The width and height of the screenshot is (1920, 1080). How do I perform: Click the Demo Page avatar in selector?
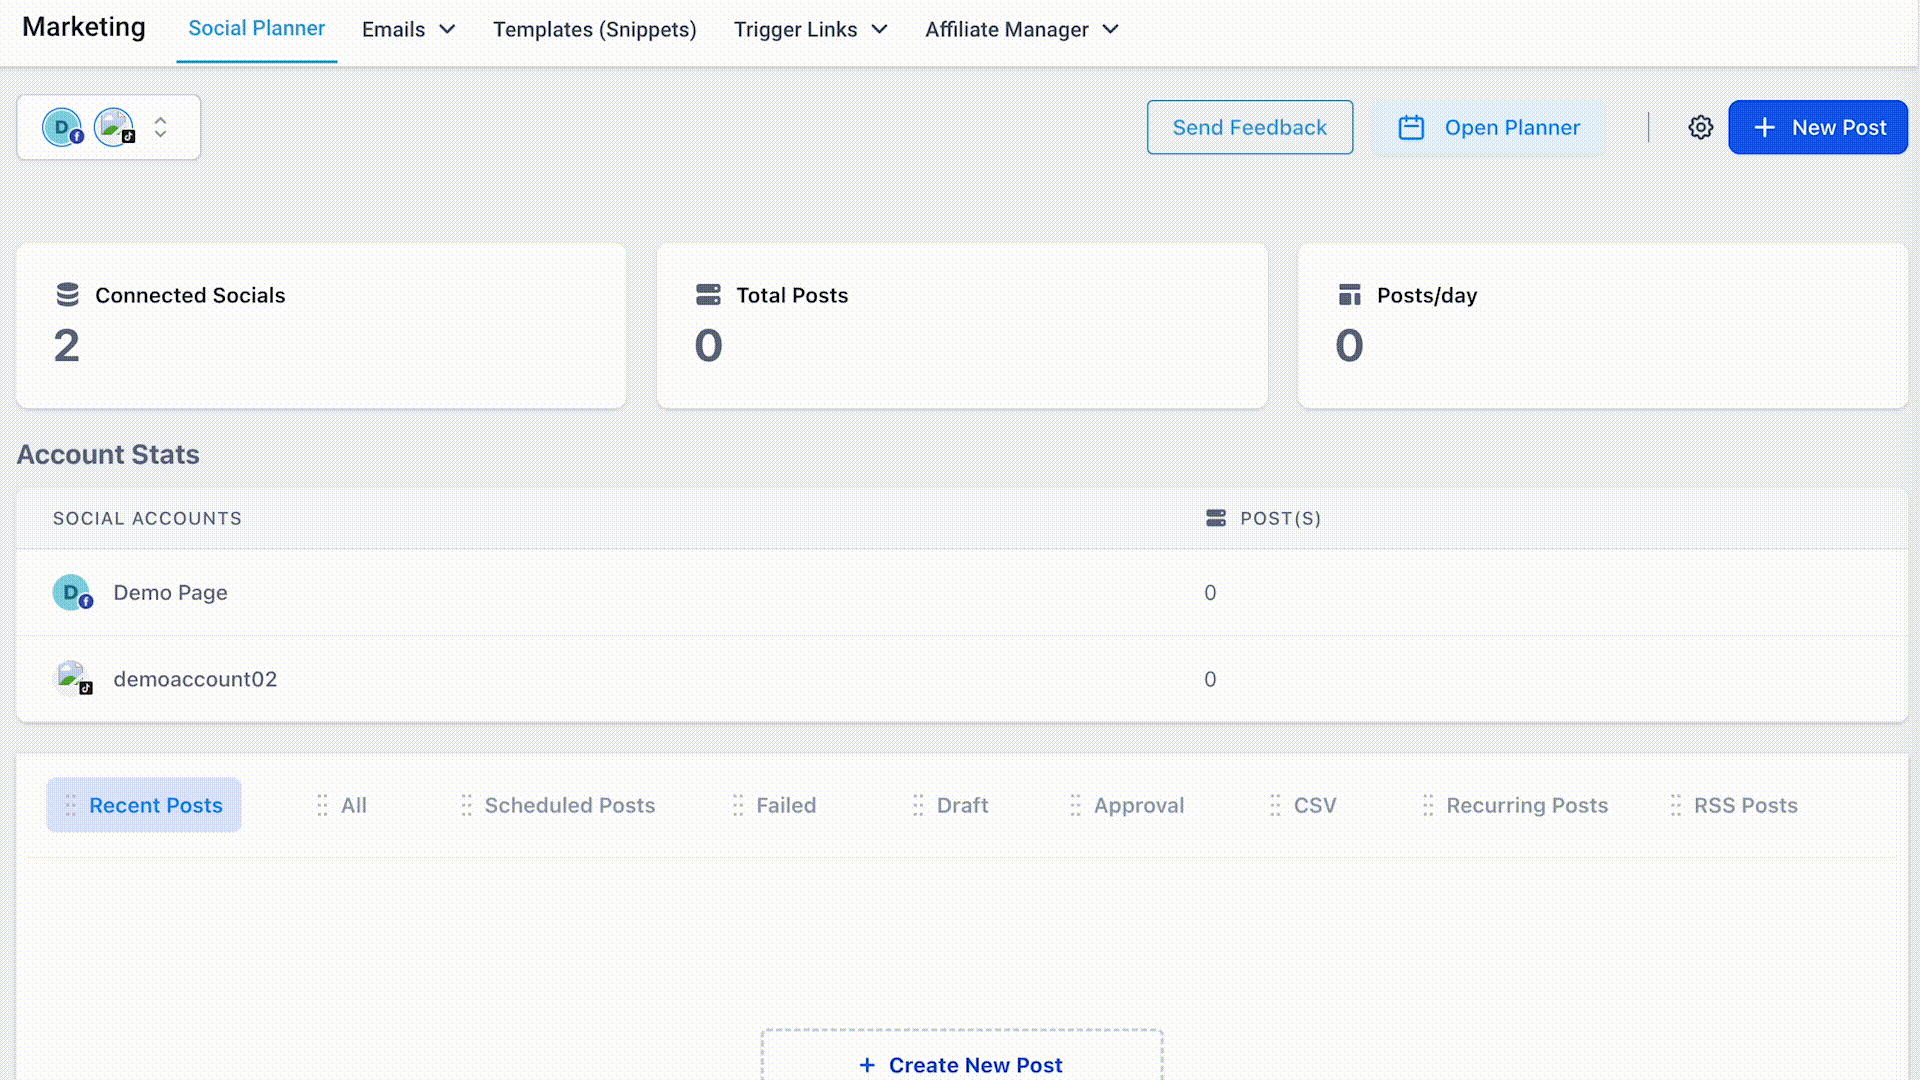(x=62, y=128)
